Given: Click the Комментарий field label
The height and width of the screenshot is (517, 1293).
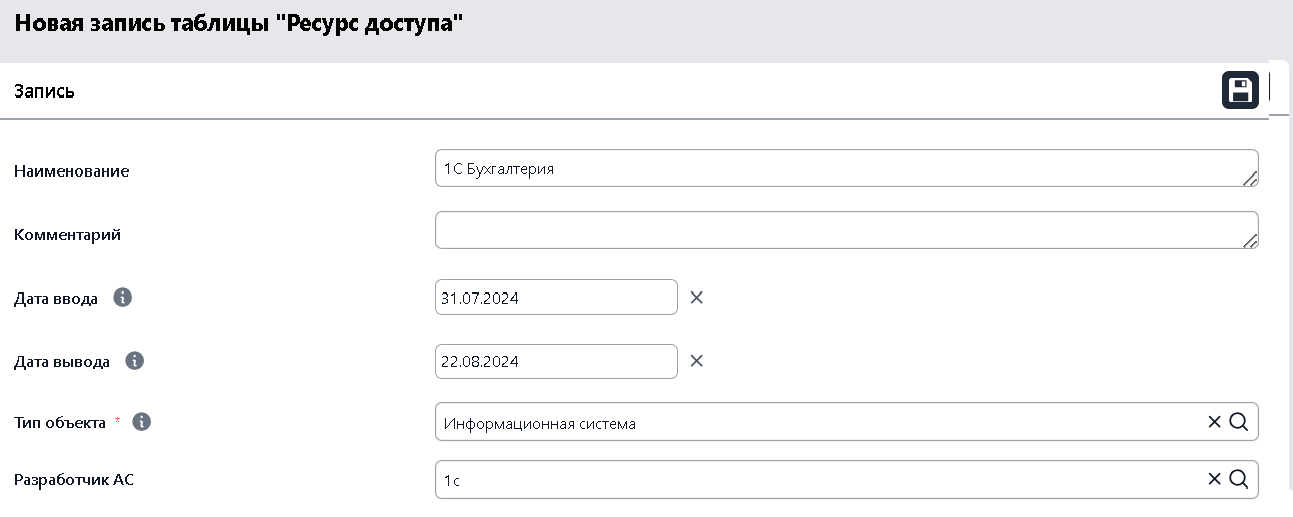Looking at the screenshot, I should tap(67, 235).
